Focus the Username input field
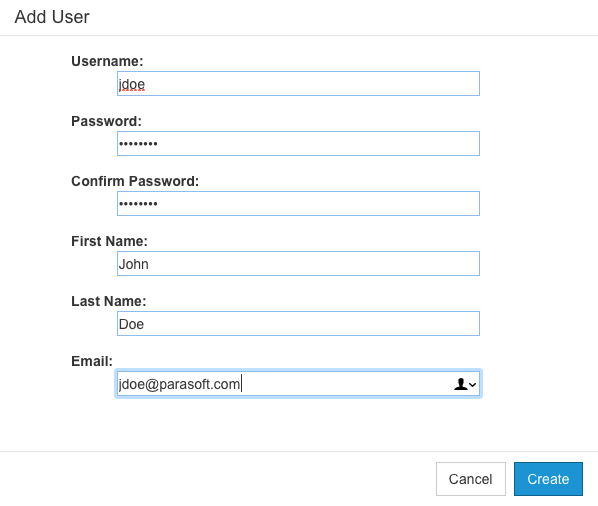This screenshot has height=506, width=598. (x=298, y=84)
